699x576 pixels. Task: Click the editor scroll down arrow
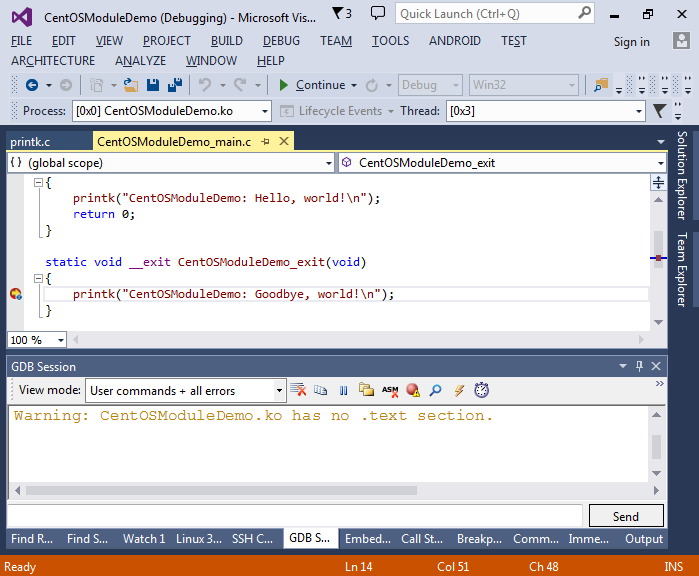tap(658, 322)
